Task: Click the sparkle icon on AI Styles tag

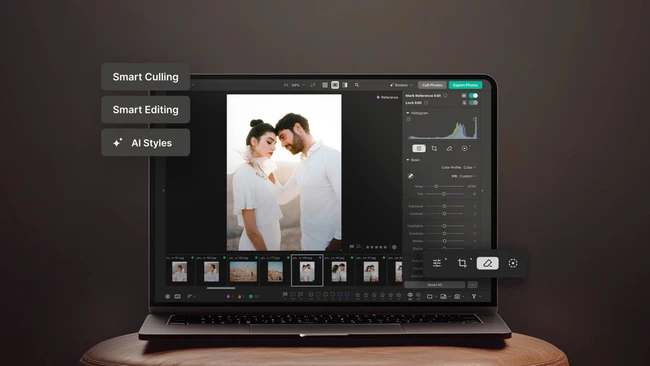Action: tap(118, 143)
